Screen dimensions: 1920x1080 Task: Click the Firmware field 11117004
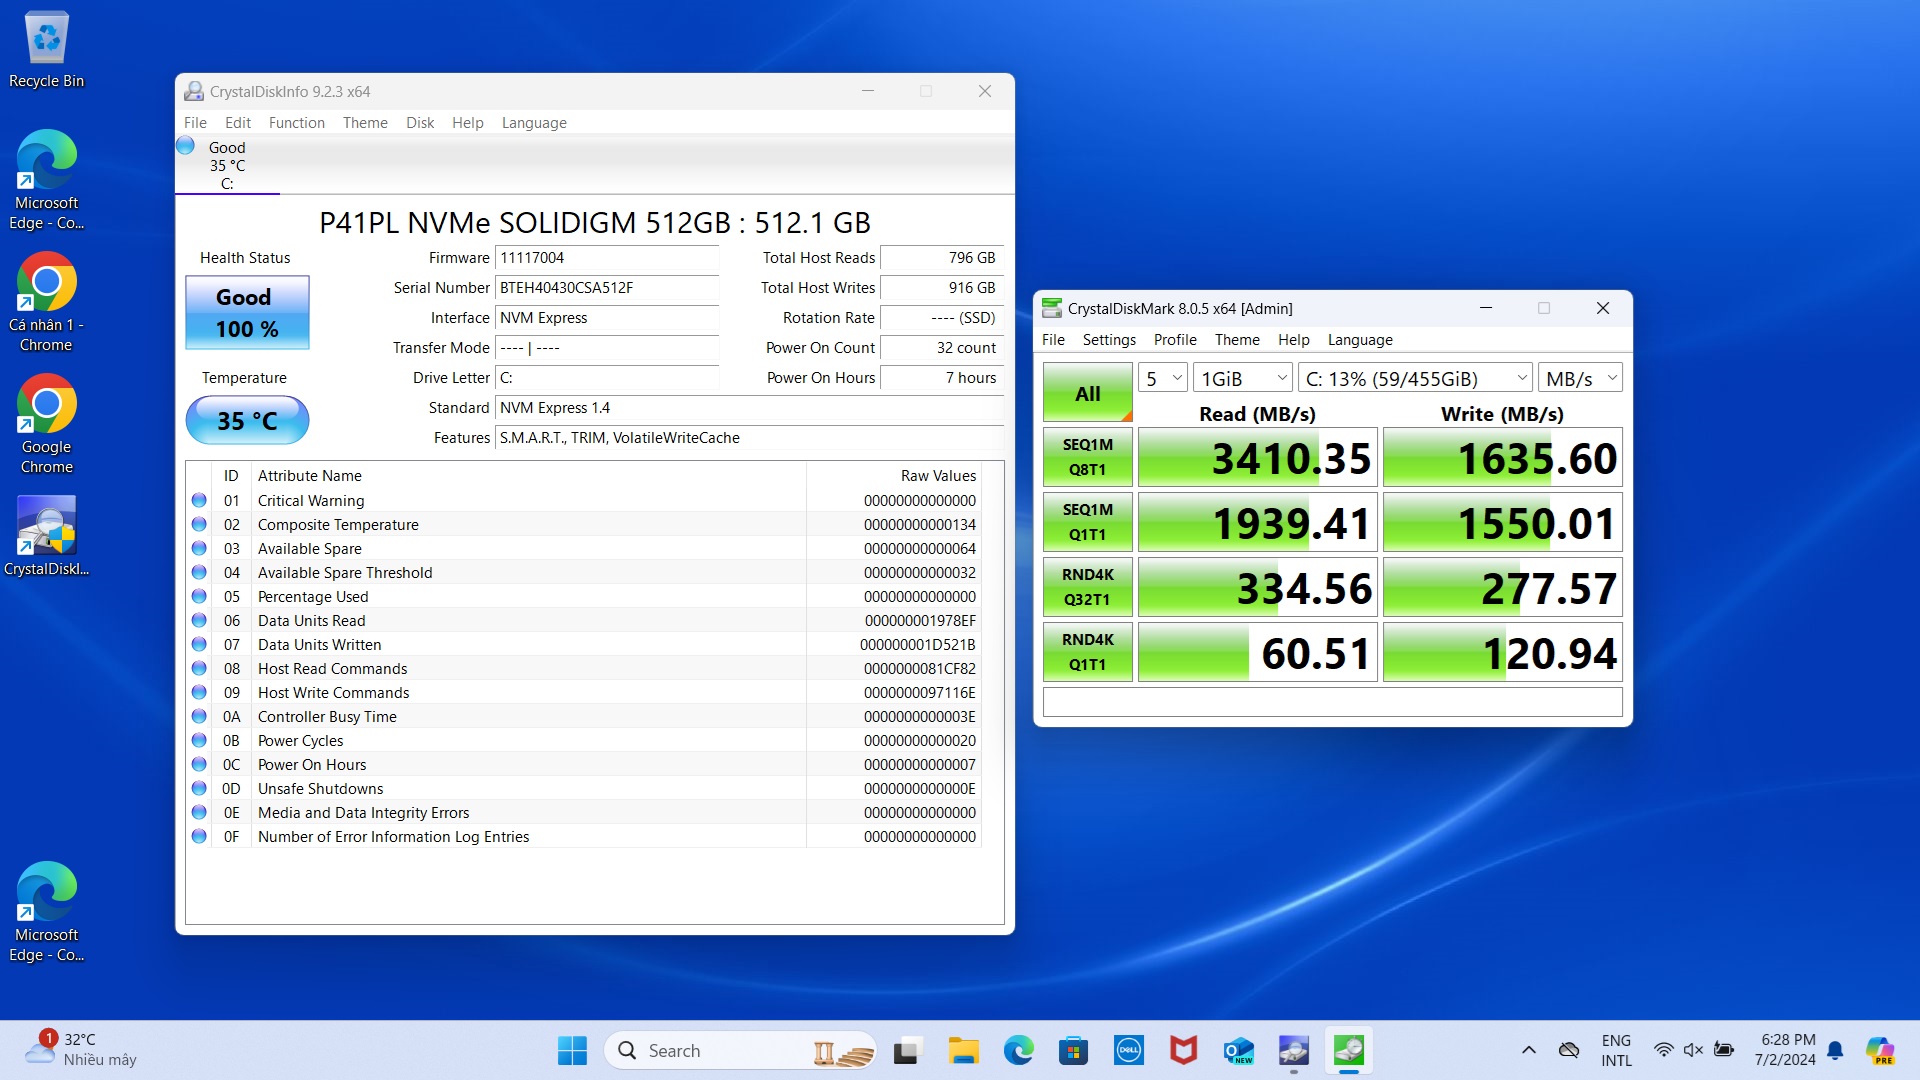[x=607, y=257]
